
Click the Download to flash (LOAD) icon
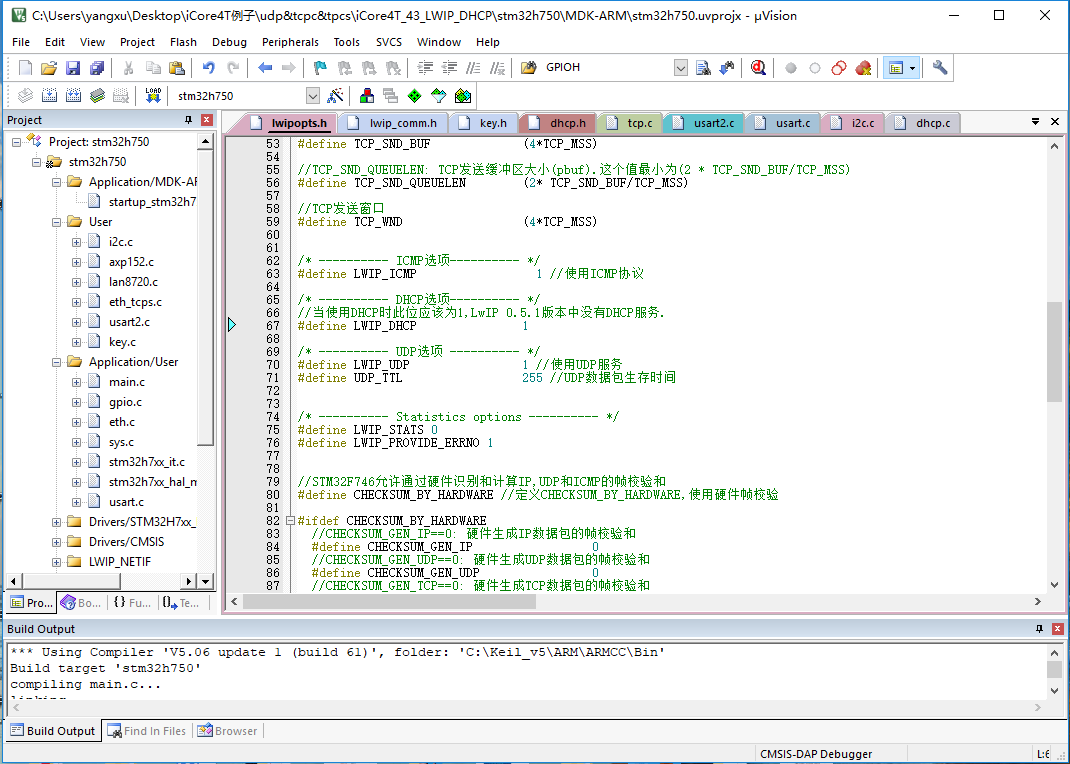click(153, 95)
